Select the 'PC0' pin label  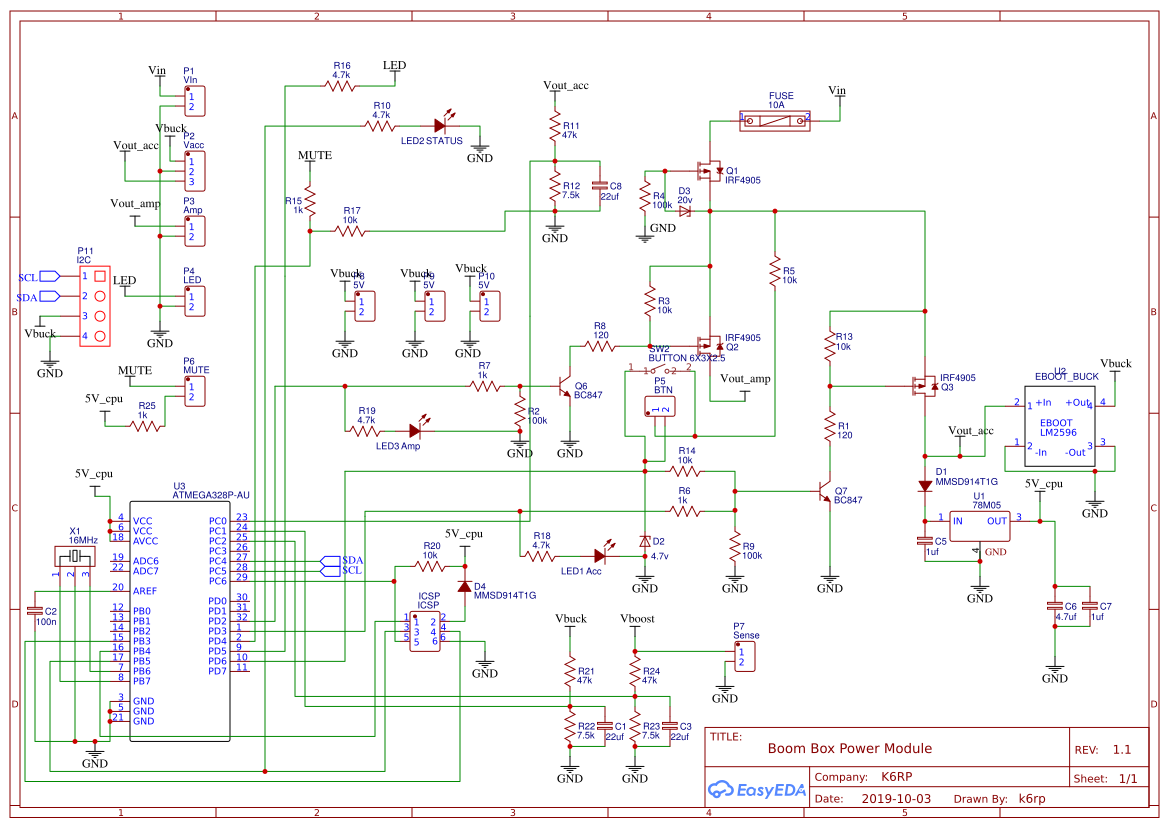pos(217,521)
